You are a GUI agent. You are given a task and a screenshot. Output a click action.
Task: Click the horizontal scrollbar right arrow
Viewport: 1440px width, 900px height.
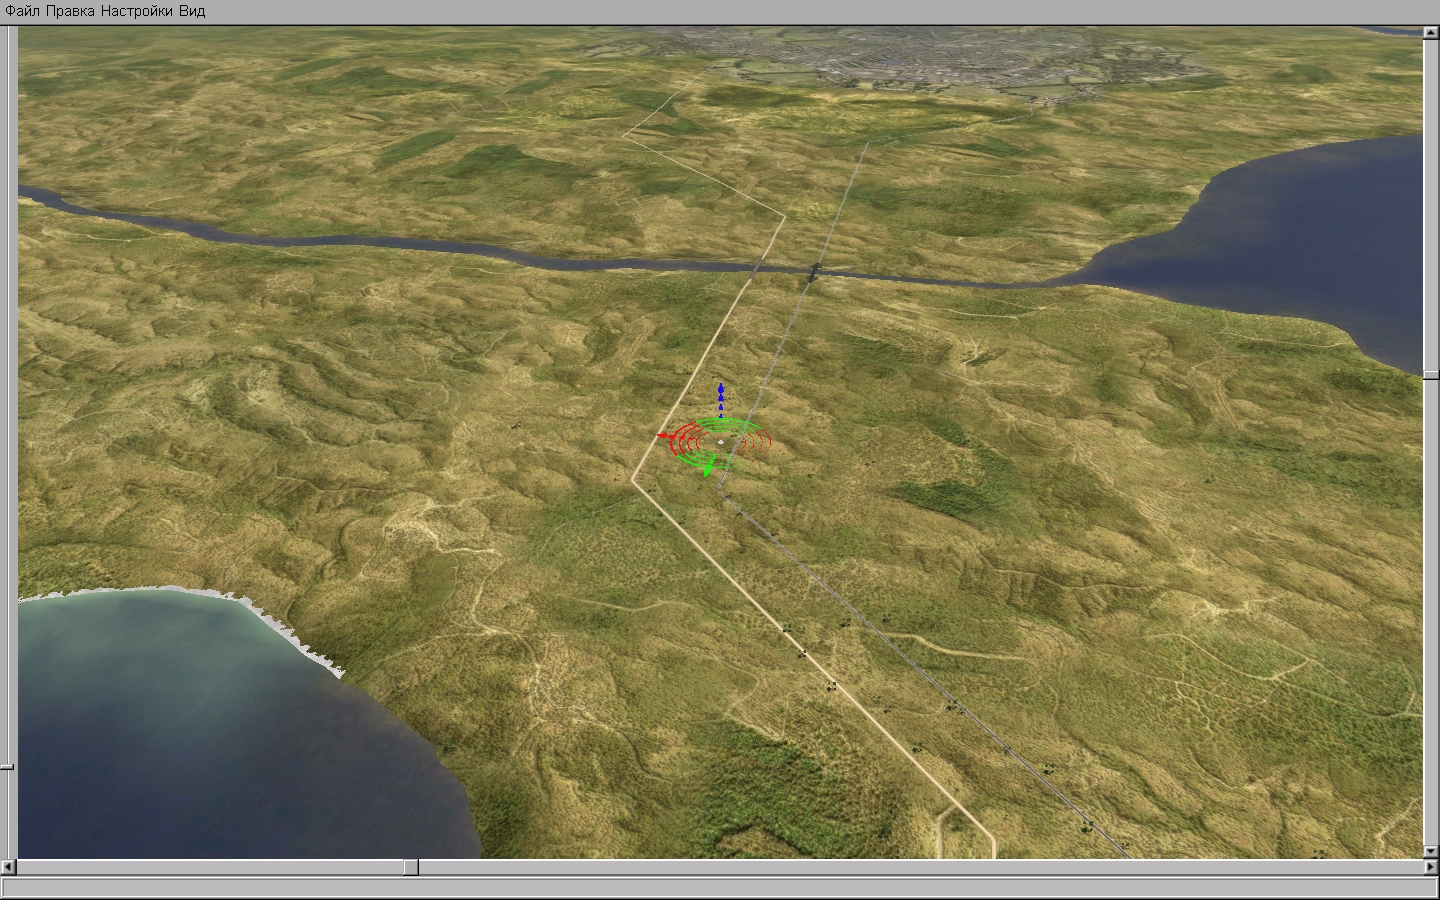pos(1429,867)
